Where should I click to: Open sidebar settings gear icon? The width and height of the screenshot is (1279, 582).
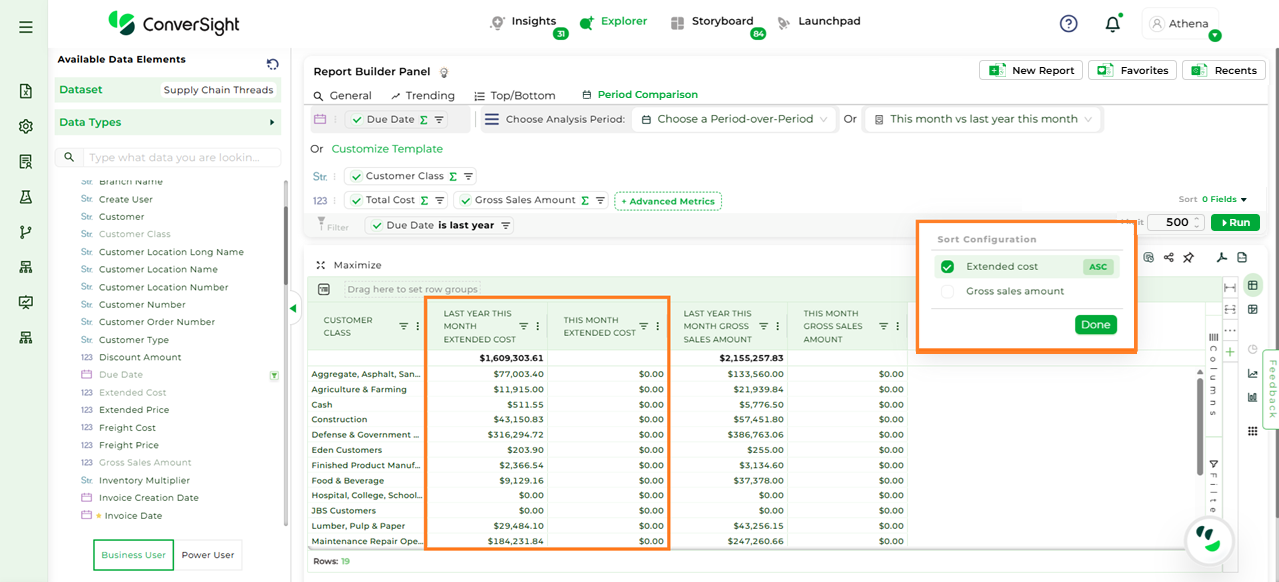26,126
